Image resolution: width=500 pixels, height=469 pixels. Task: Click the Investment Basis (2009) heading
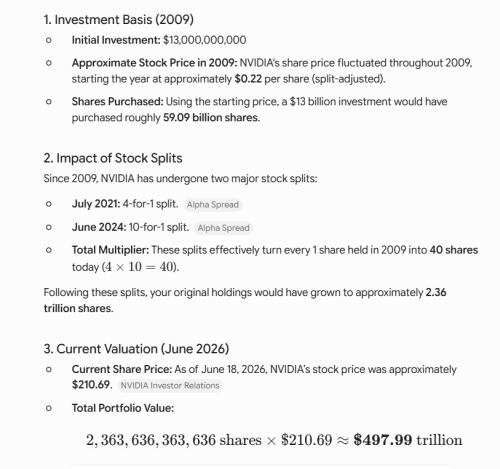119,20
